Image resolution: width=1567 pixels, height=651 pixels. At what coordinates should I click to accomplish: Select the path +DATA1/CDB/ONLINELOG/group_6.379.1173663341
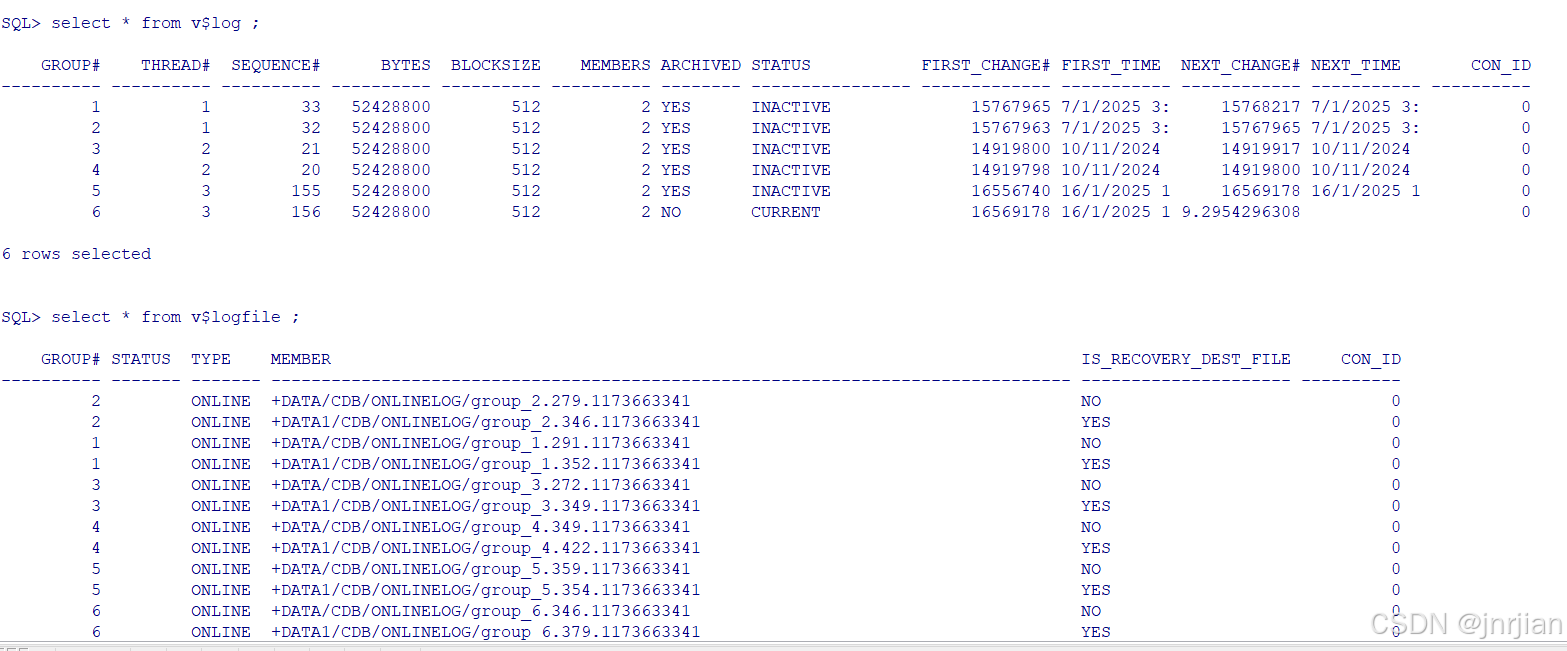point(485,631)
